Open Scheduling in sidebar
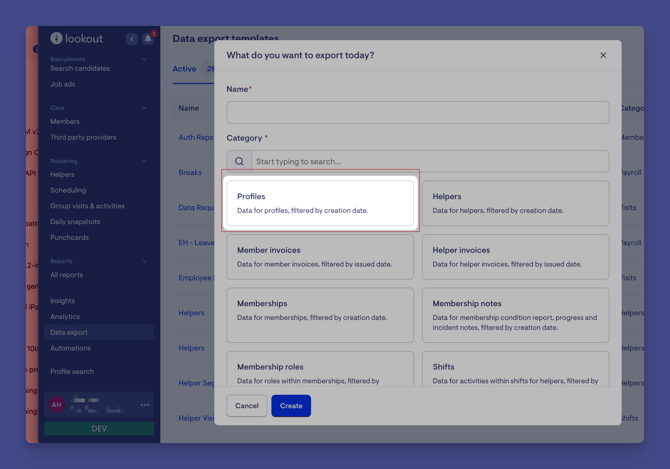This screenshot has width=670, height=469. 68,190
